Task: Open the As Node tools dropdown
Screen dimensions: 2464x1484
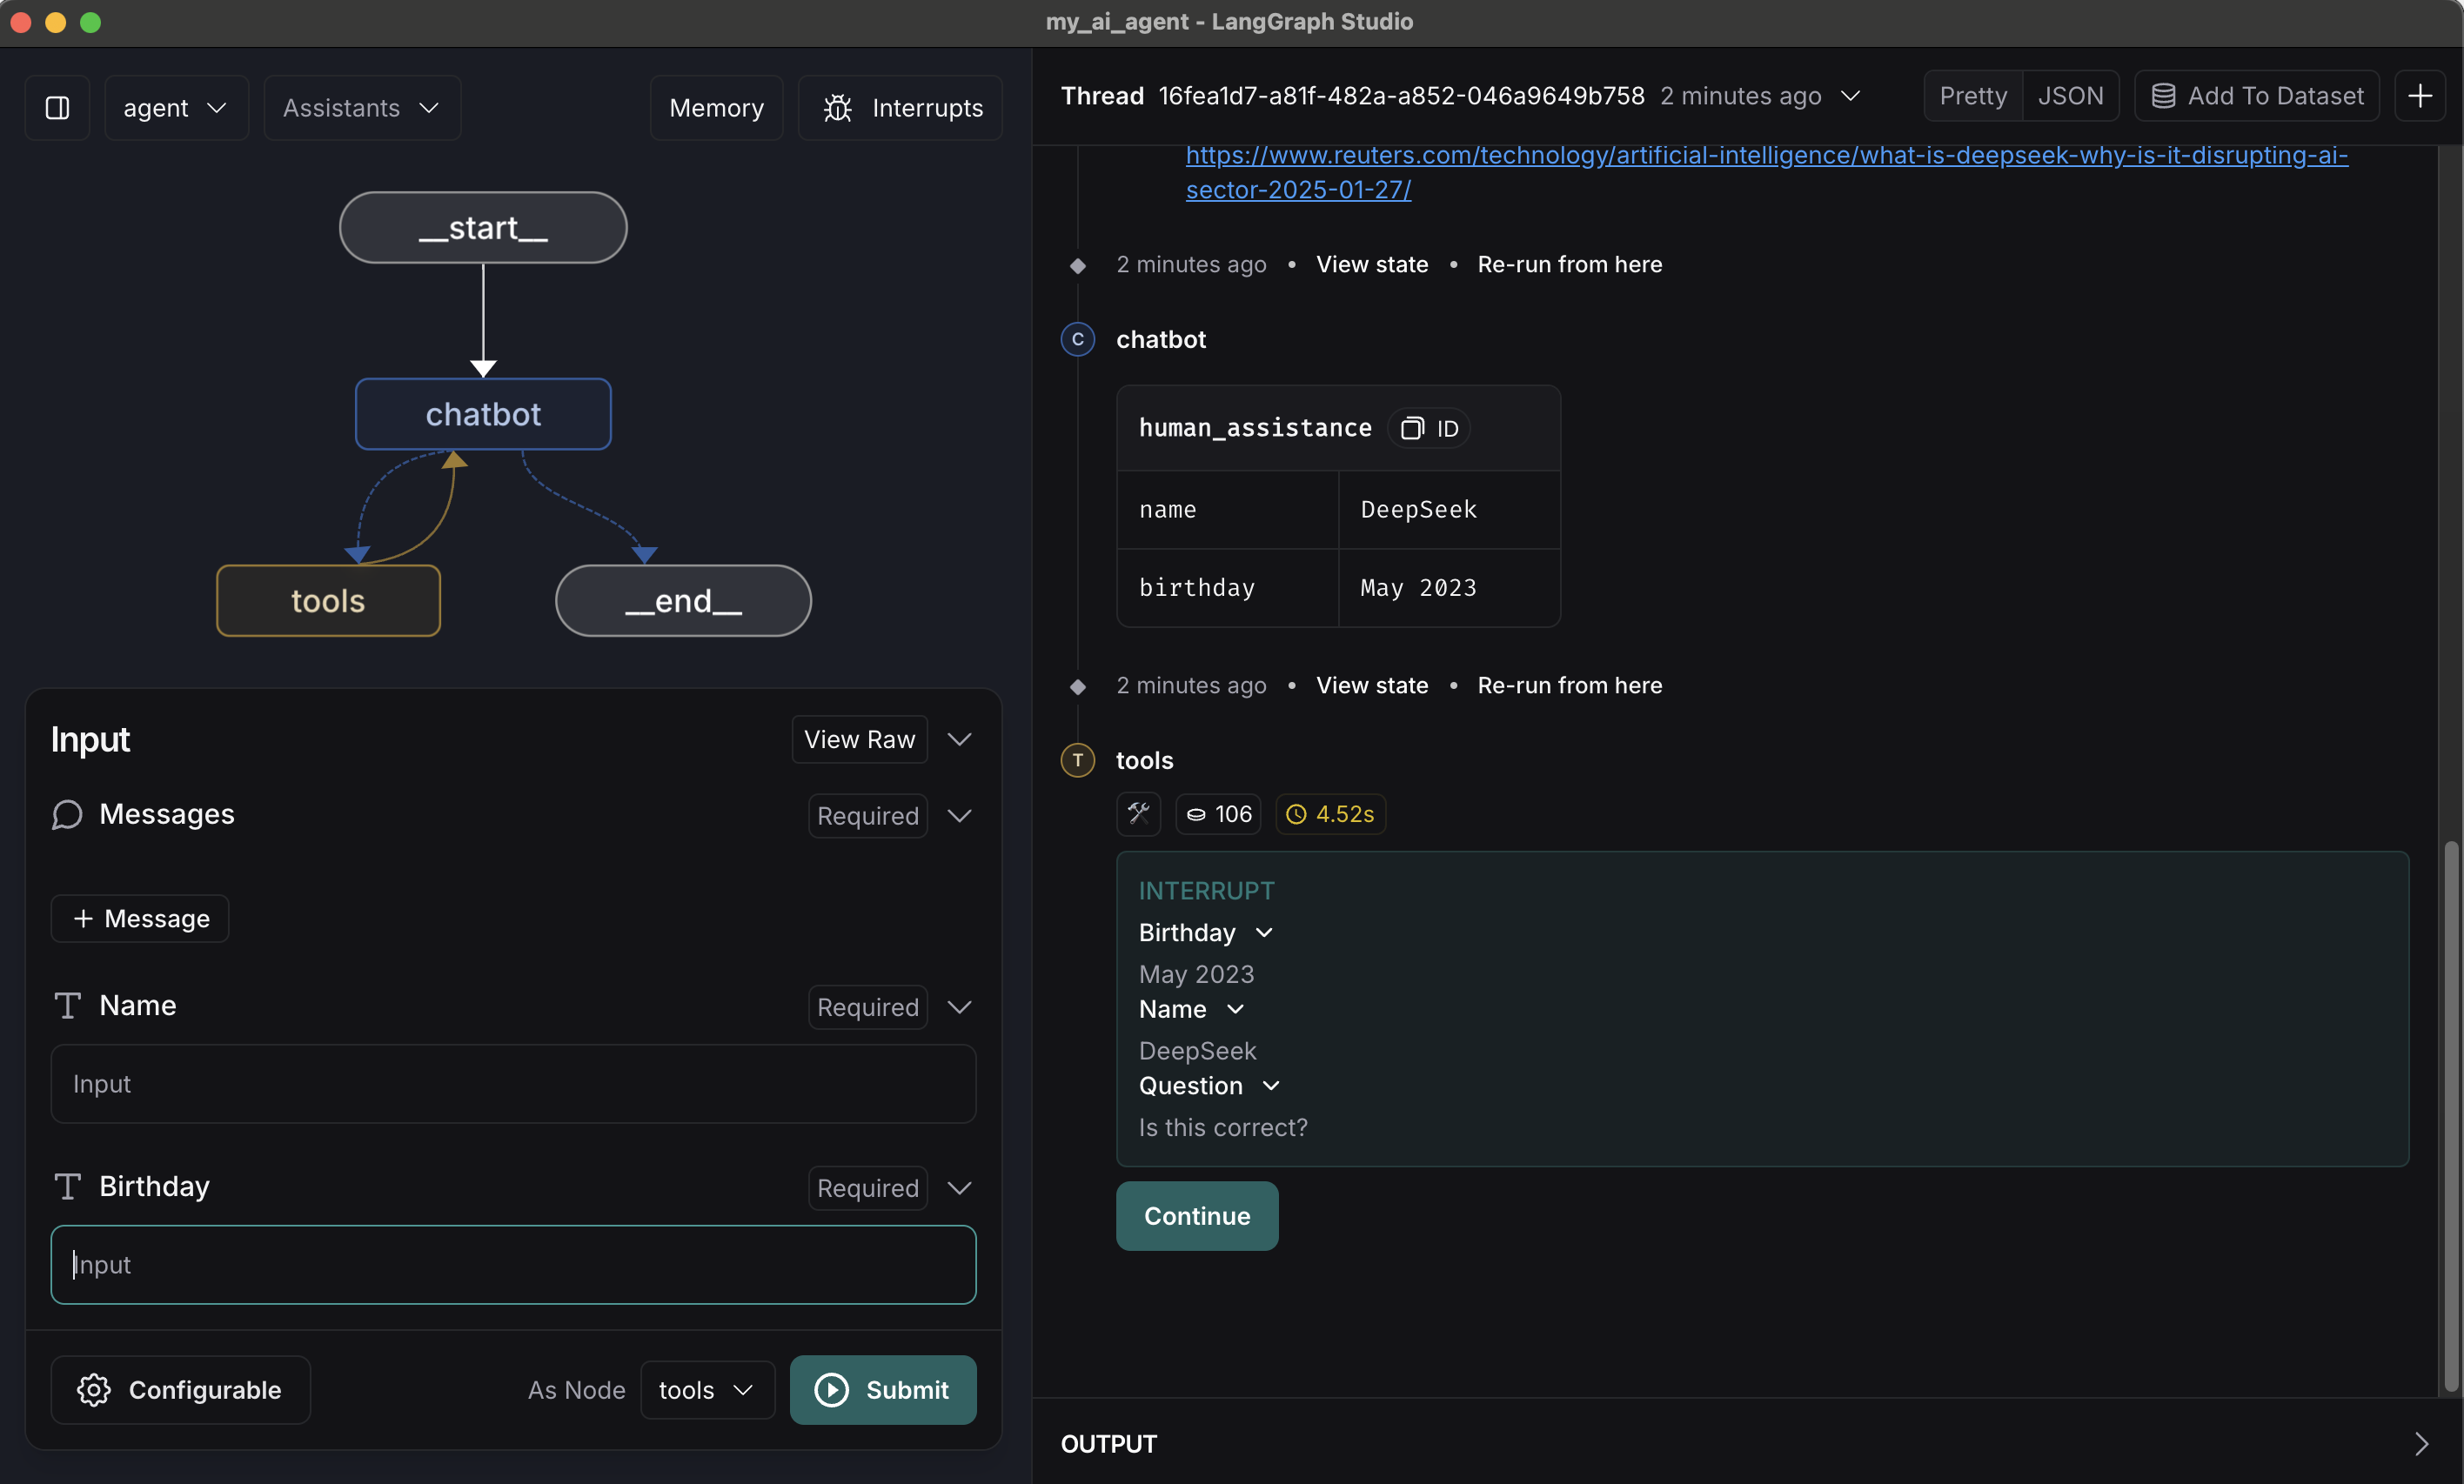Action: pos(706,1389)
